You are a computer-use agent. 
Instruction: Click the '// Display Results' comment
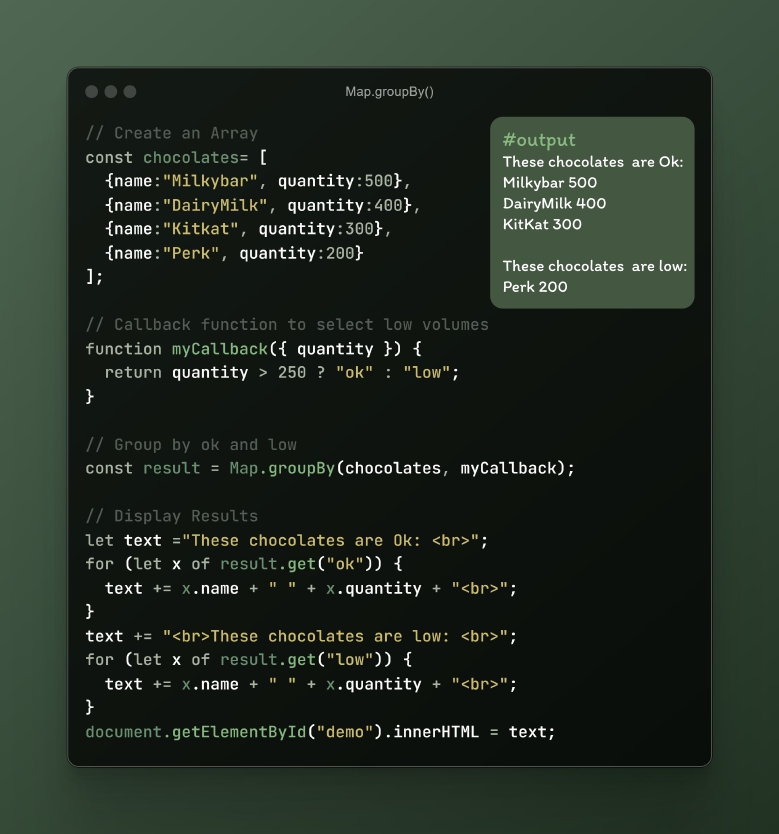point(172,516)
